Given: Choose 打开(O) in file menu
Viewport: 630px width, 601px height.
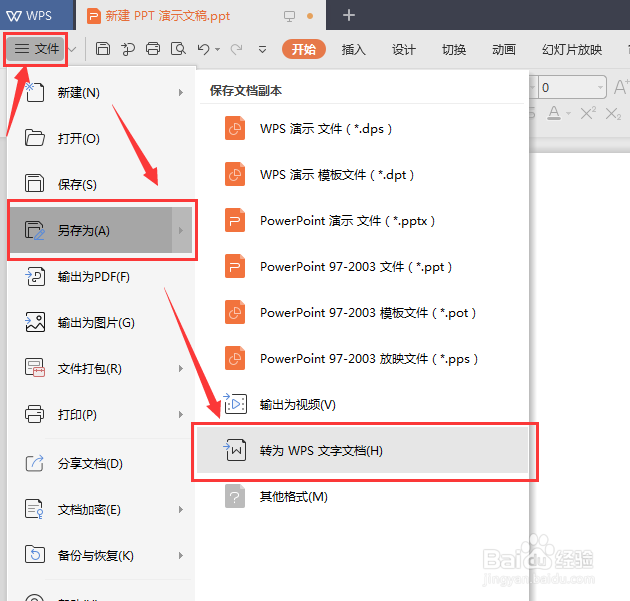Looking at the screenshot, I should click(x=102, y=139).
